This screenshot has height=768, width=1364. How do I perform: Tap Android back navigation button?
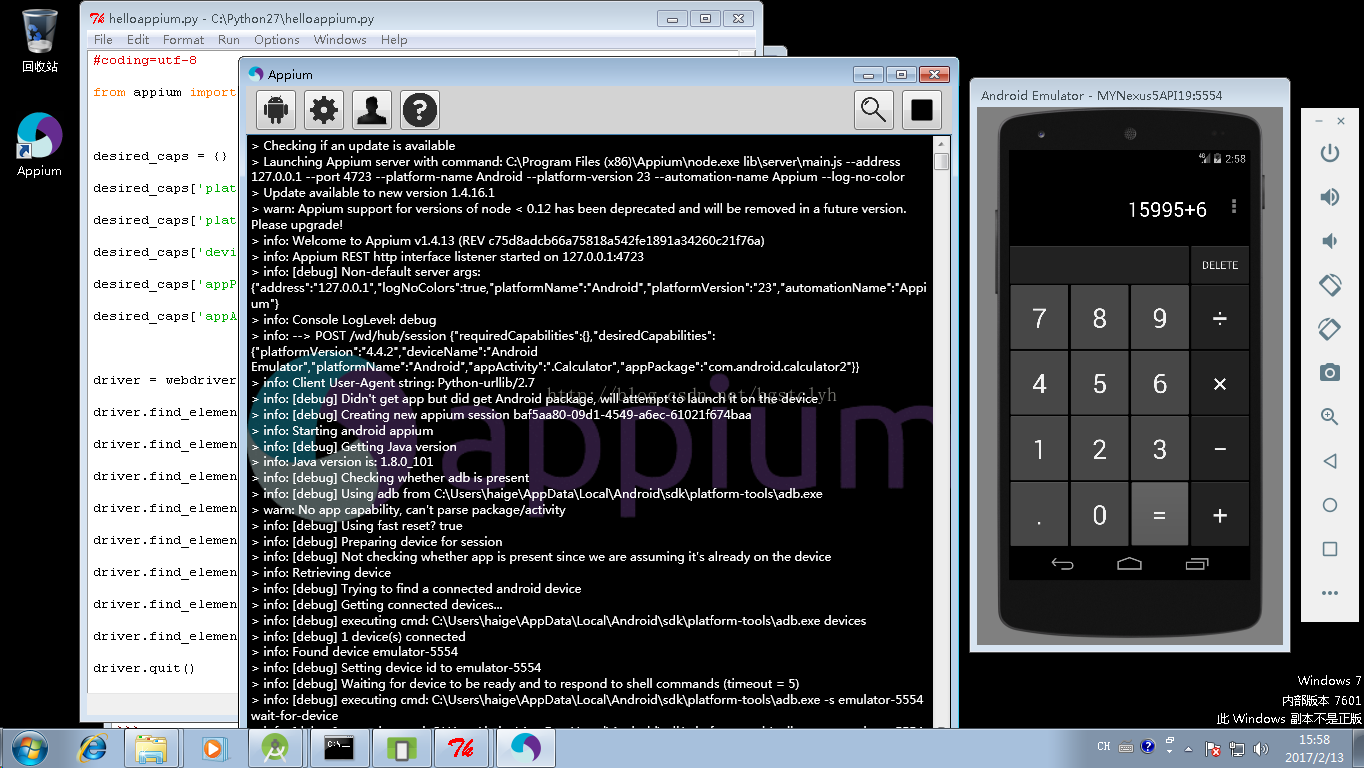click(1062, 564)
